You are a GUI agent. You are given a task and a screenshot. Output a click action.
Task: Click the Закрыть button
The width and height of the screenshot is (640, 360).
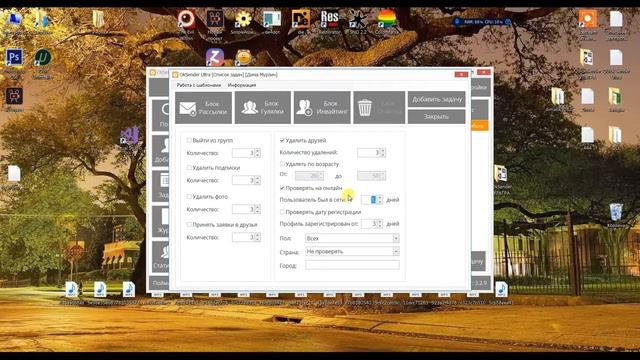437,117
